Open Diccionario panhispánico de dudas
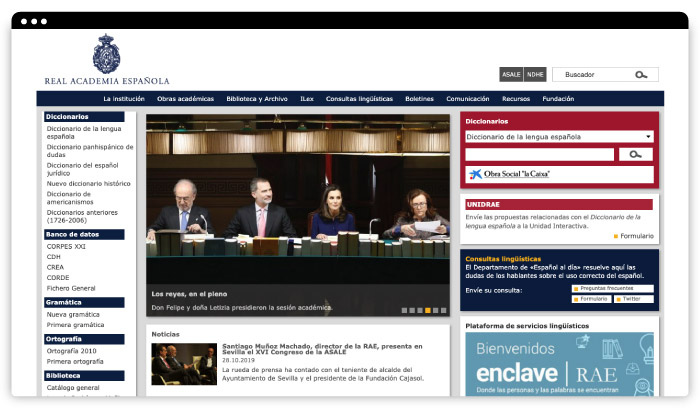700x408 pixels. (x=90, y=151)
